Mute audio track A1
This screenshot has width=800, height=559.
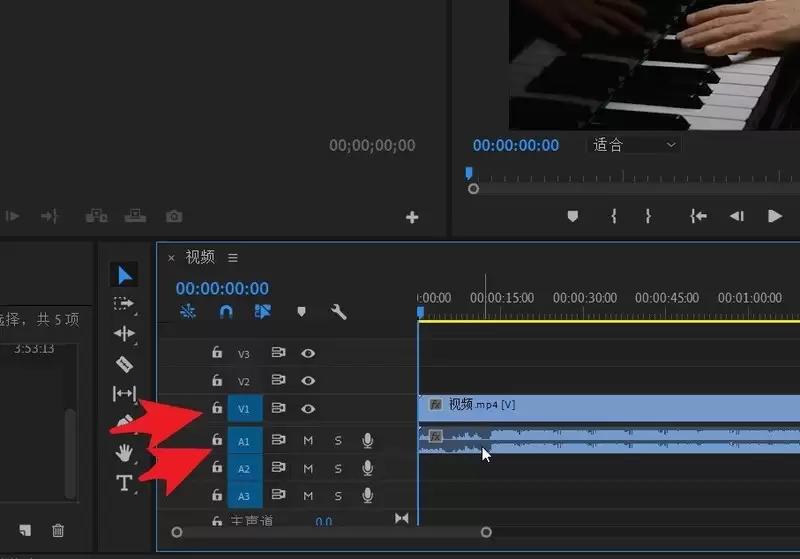pos(308,440)
